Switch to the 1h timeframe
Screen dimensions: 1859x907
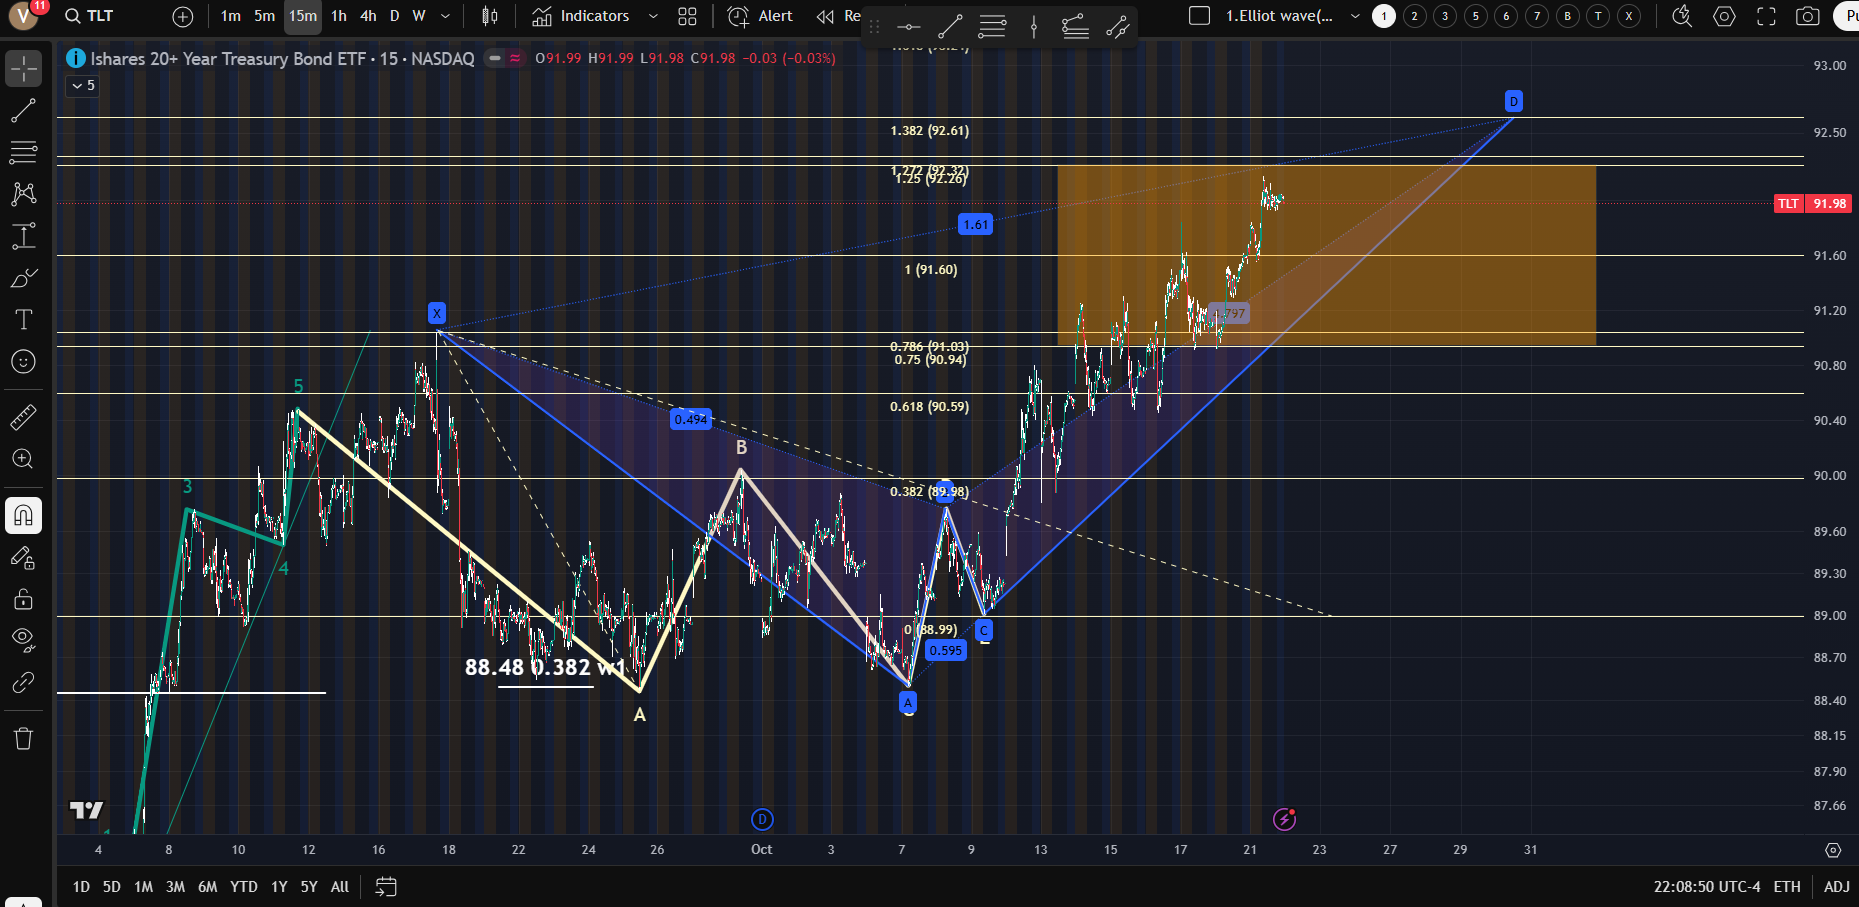[339, 16]
